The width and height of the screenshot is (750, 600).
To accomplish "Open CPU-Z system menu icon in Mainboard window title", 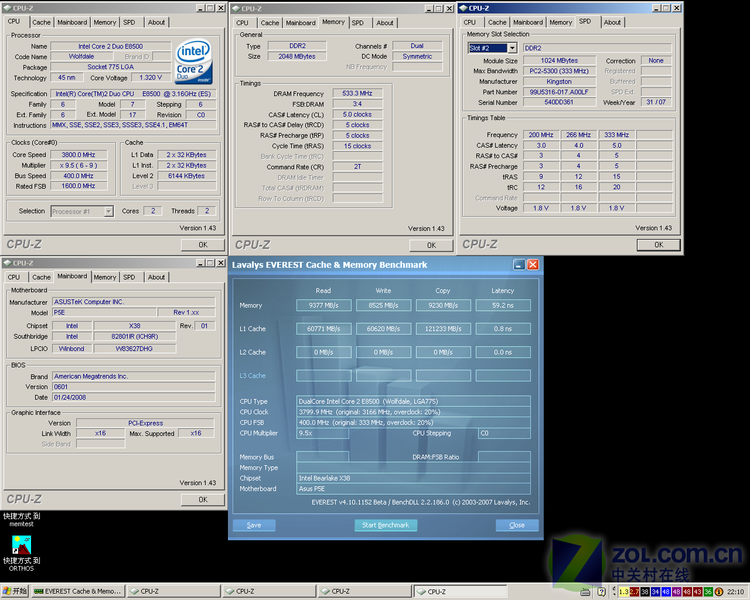I will pos(7,263).
